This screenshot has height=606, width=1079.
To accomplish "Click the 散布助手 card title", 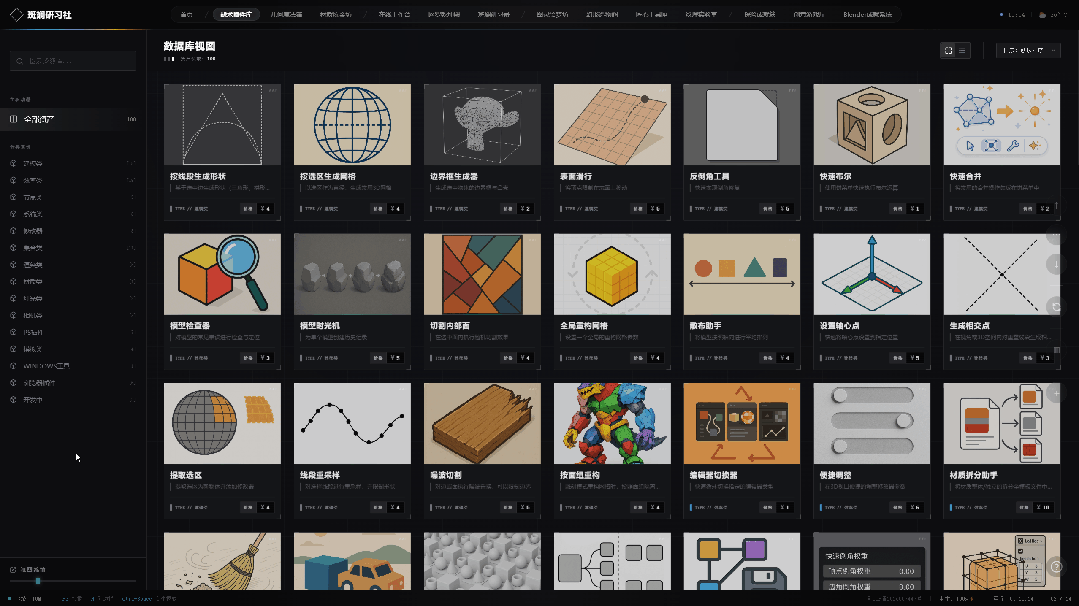I will pyautogui.click(x=706, y=326).
